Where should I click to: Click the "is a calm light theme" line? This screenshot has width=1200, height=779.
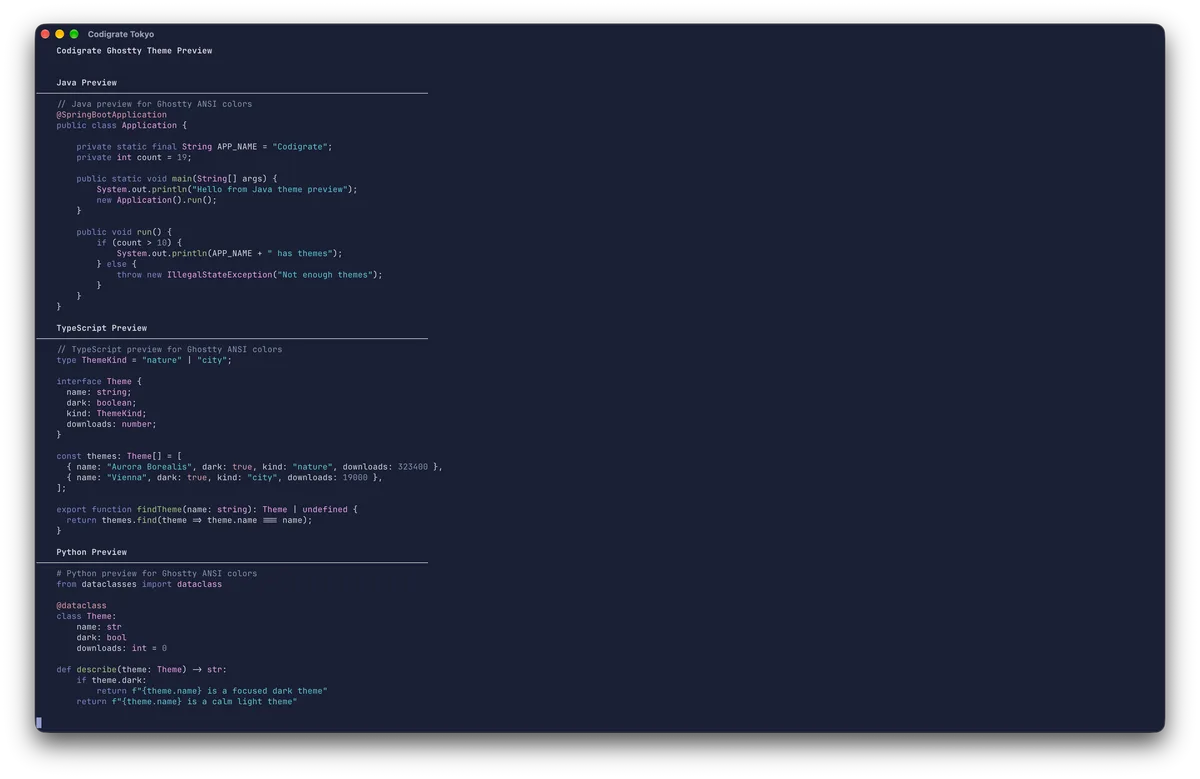187,702
